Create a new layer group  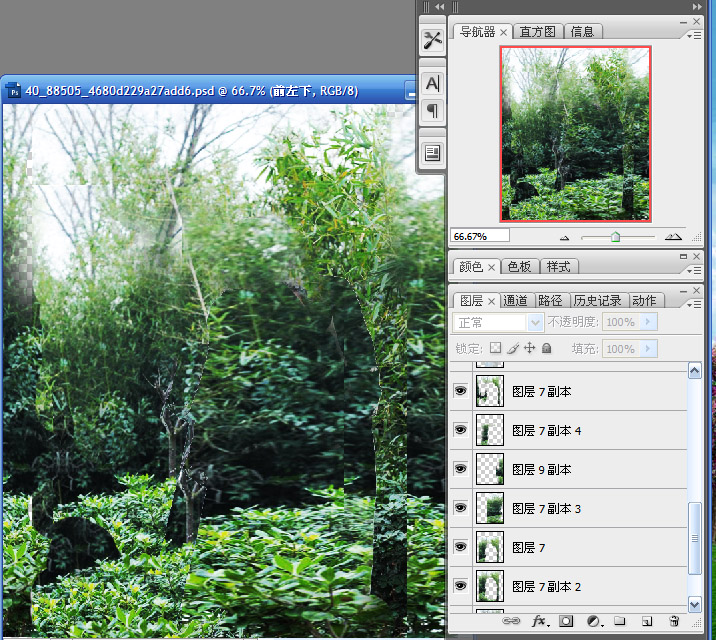click(620, 621)
